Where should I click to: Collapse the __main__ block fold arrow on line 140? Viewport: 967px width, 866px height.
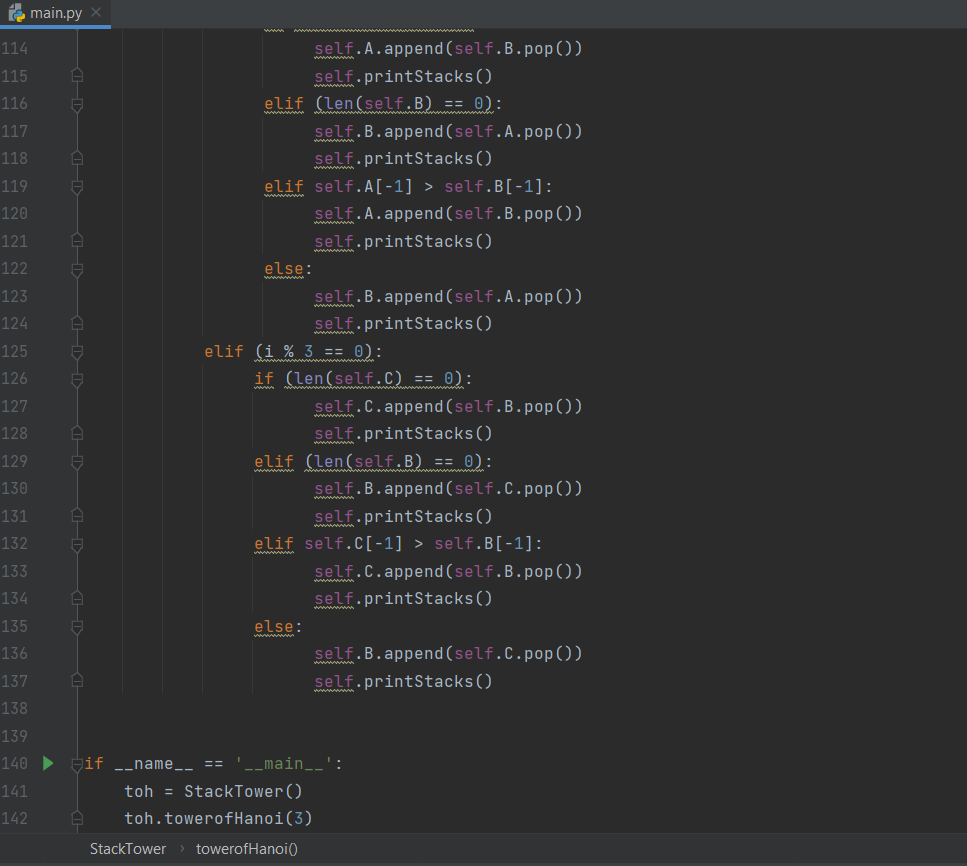coord(77,763)
